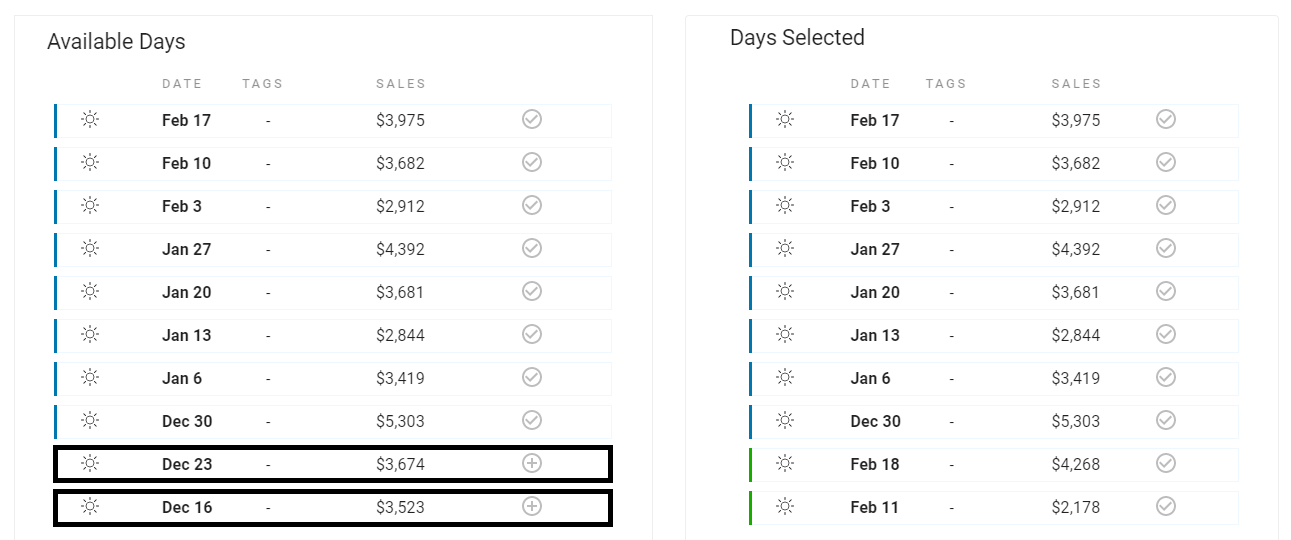Image resolution: width=1291 pixels, height=540 pixels.
Task: Click sun icon on Days Selected Jan 20 row
Action: pyautogui.click(x=785, y=292)
